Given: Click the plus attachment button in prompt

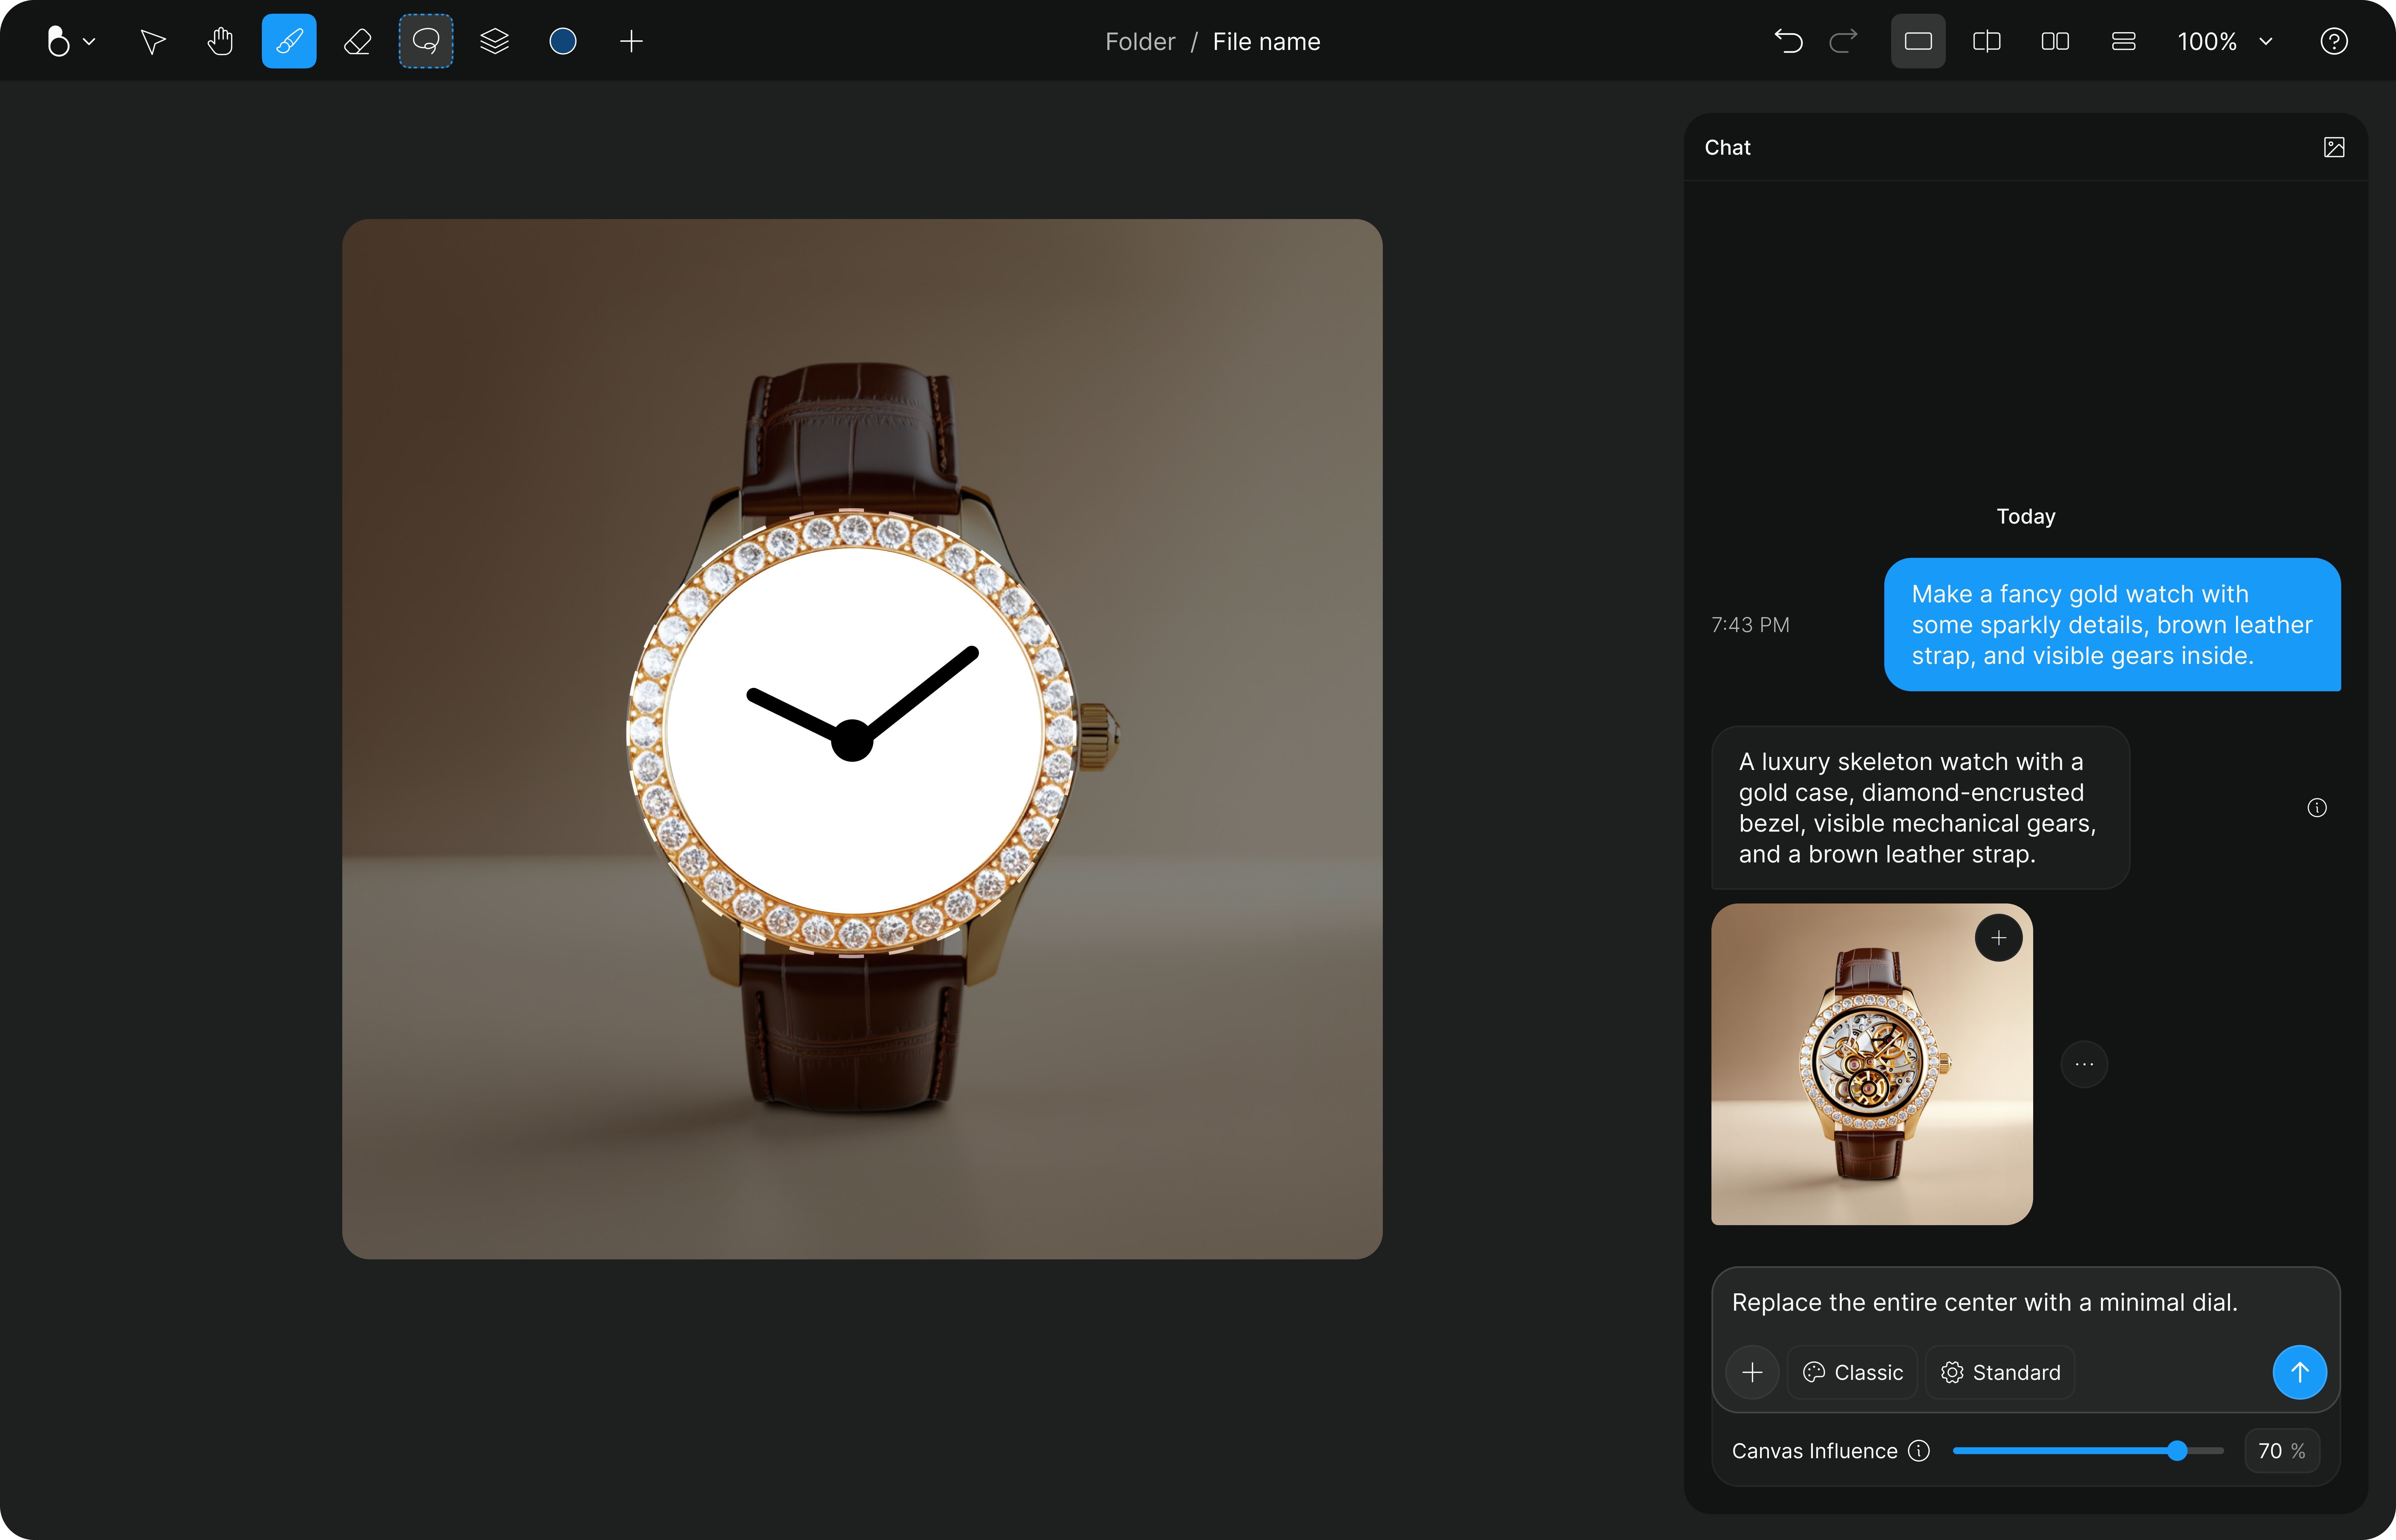Looking at the screenshot, I should (1752, 1372).
